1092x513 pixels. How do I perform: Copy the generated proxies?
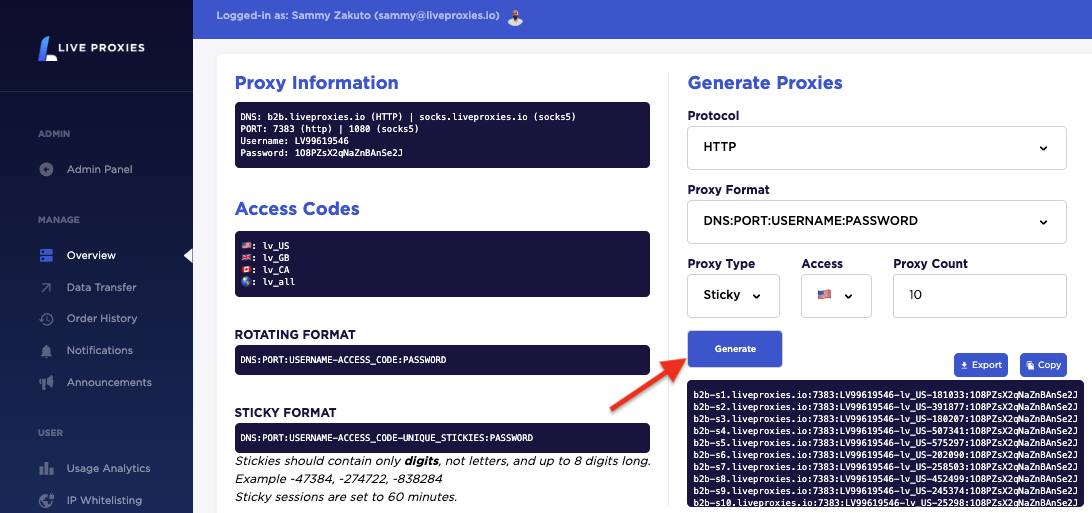tap(1043, 365)
